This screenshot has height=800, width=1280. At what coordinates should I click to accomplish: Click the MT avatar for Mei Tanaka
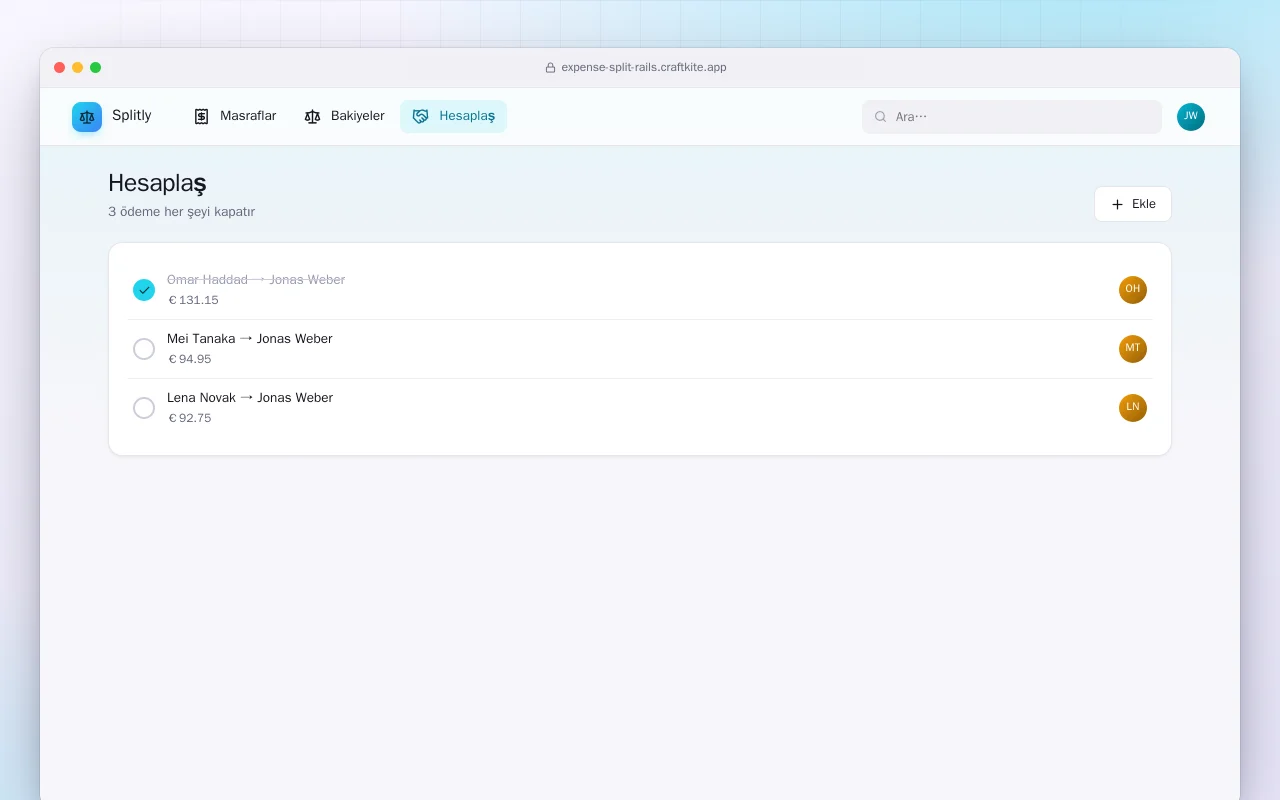point(1133,349)
